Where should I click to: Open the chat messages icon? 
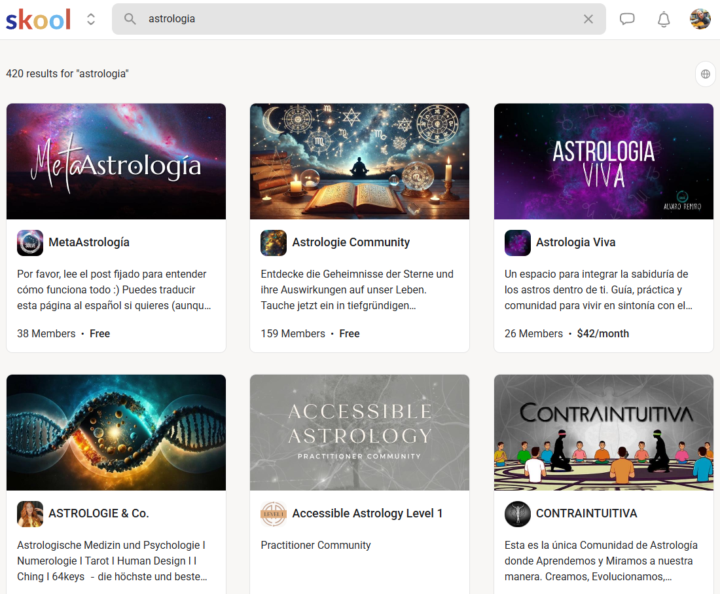click(627, 19)
